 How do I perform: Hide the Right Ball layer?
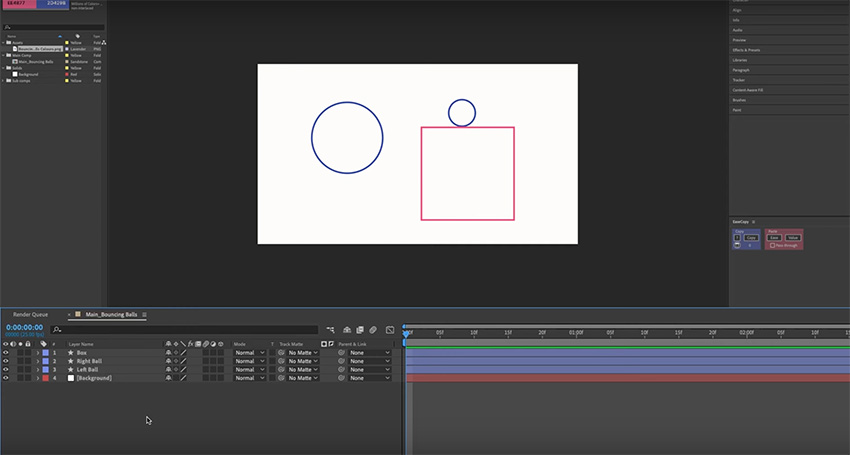pyautogui.click(x=6, y=361)
